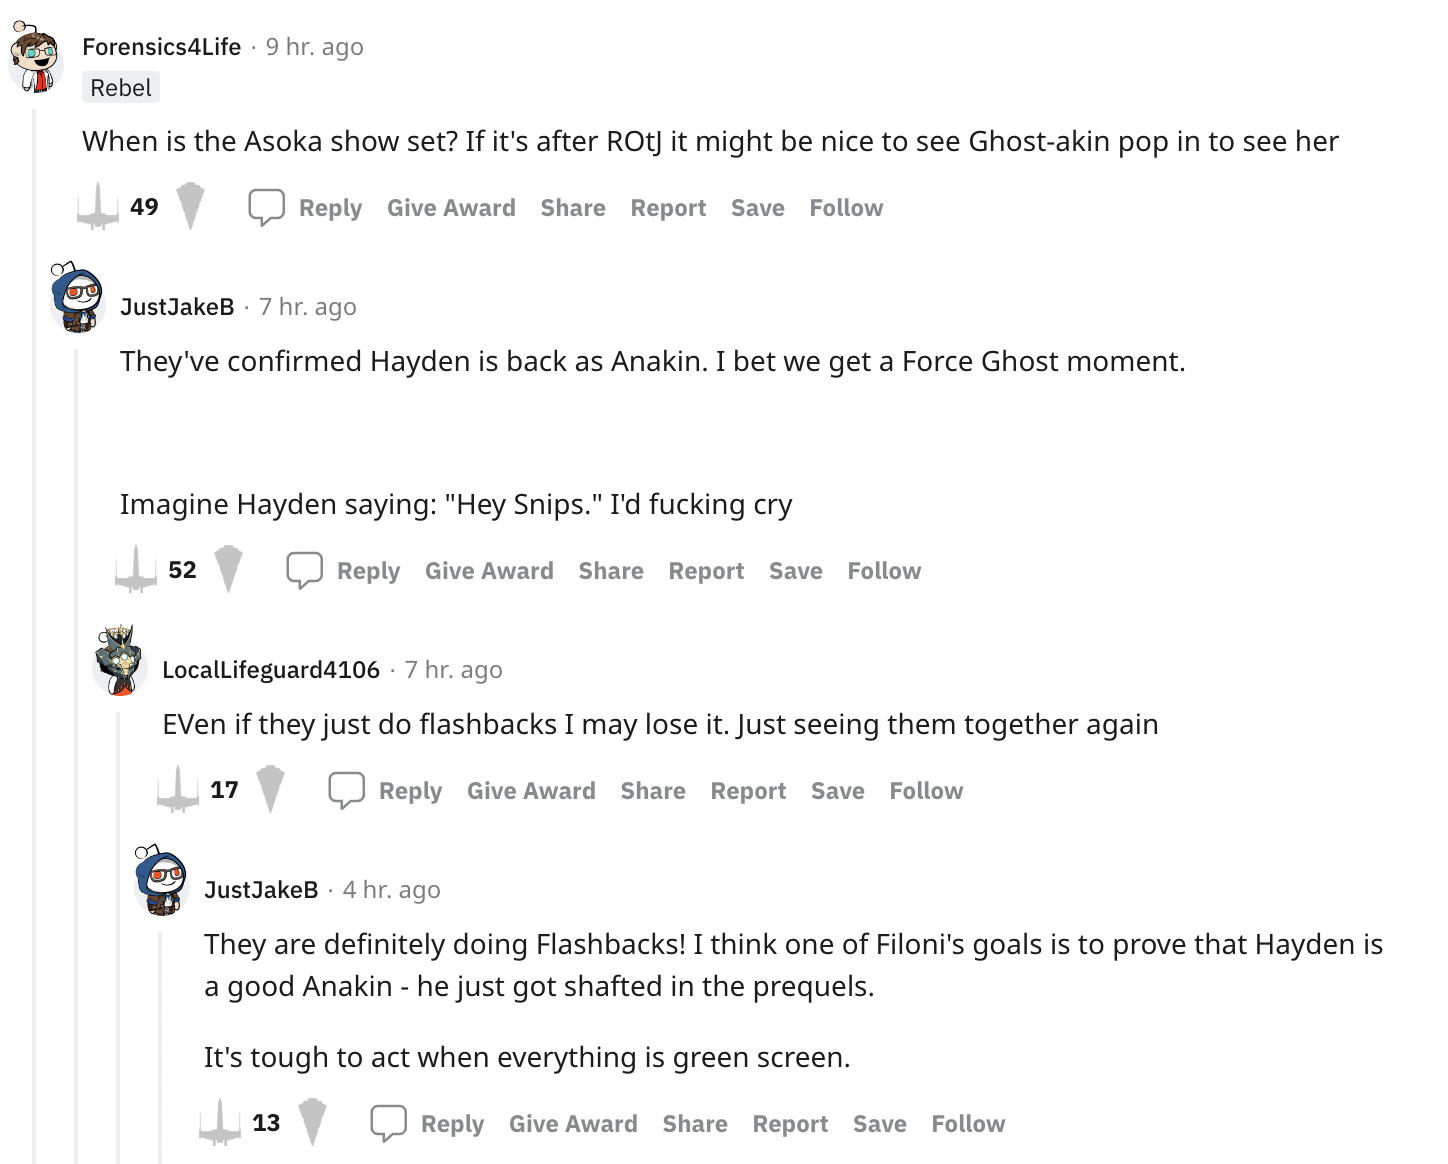Open JustJakeB username link, 4 hr. ago

click(x=261, y=890)
